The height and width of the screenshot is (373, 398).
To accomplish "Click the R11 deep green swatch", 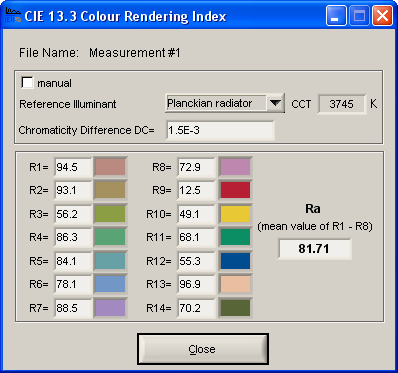I will [x=235, y=237].
